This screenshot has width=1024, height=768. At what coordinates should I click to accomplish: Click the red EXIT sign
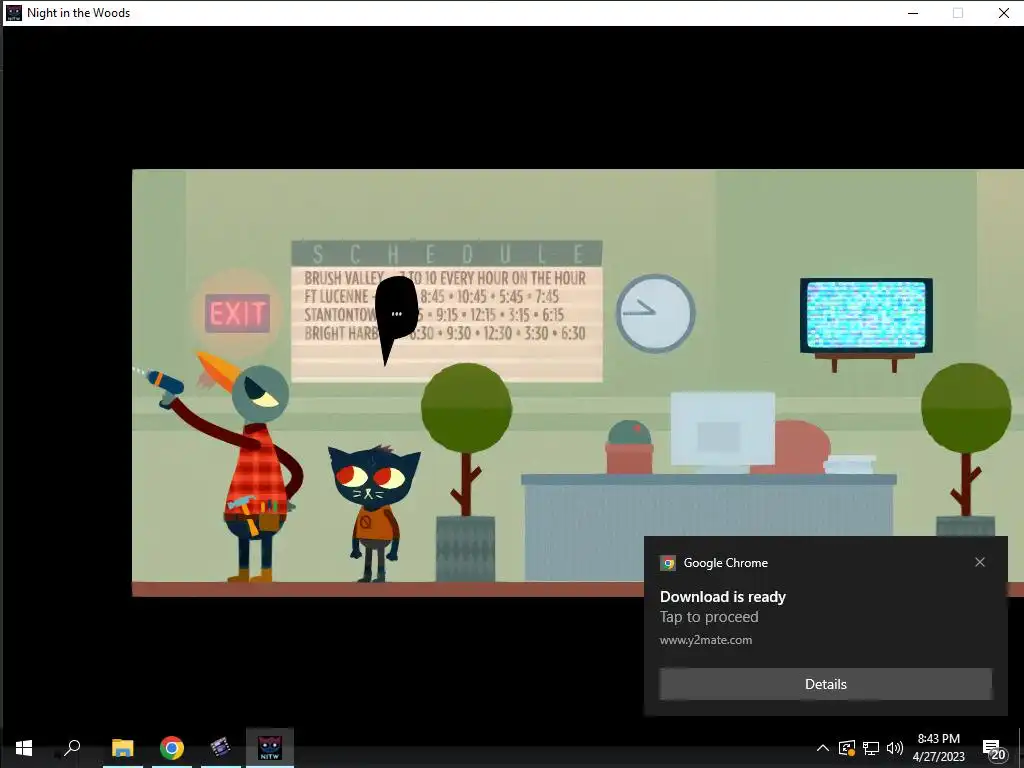pos(237,313)
